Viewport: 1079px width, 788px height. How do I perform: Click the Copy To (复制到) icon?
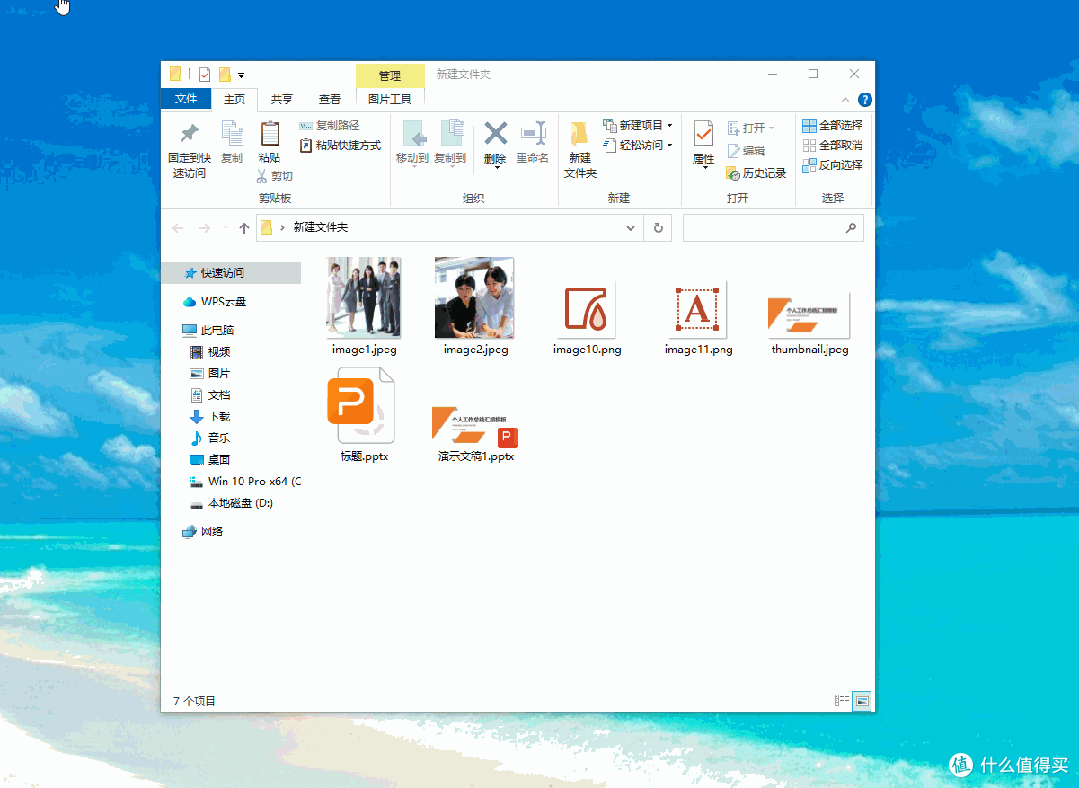451,134
